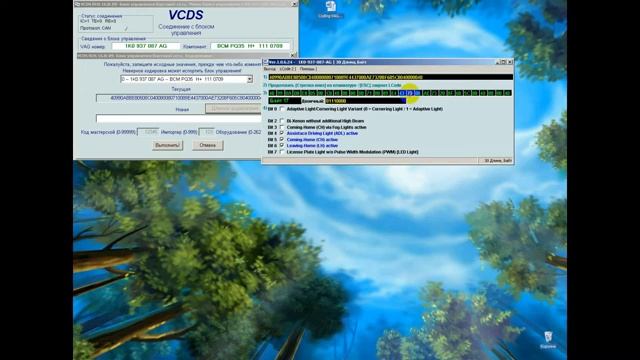Image resolution: width=640 pixels, height=360 pixels.
Task: Uncheck Bit 4 Assistance Driving Light active
Action: click(x=282, y=133)
